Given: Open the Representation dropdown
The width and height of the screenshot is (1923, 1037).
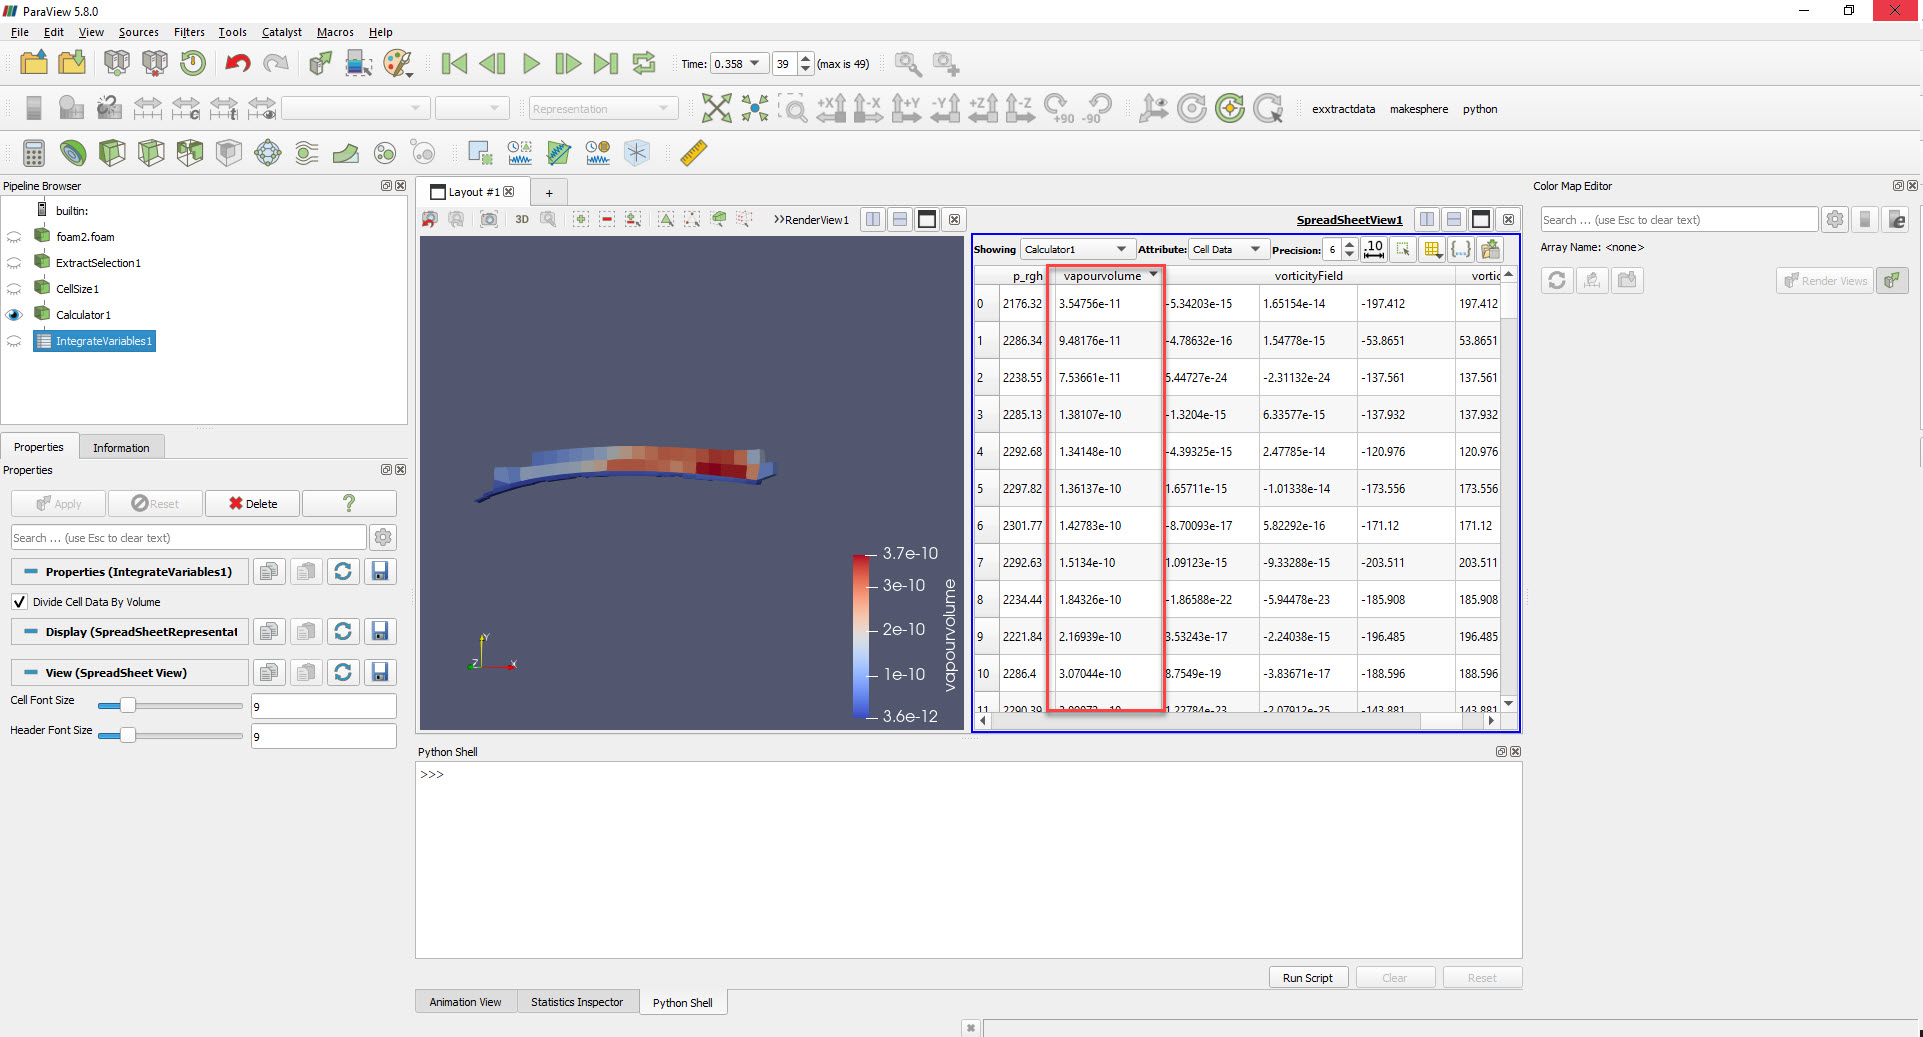Looking at the screenshot, I should (x=603, y=108).
